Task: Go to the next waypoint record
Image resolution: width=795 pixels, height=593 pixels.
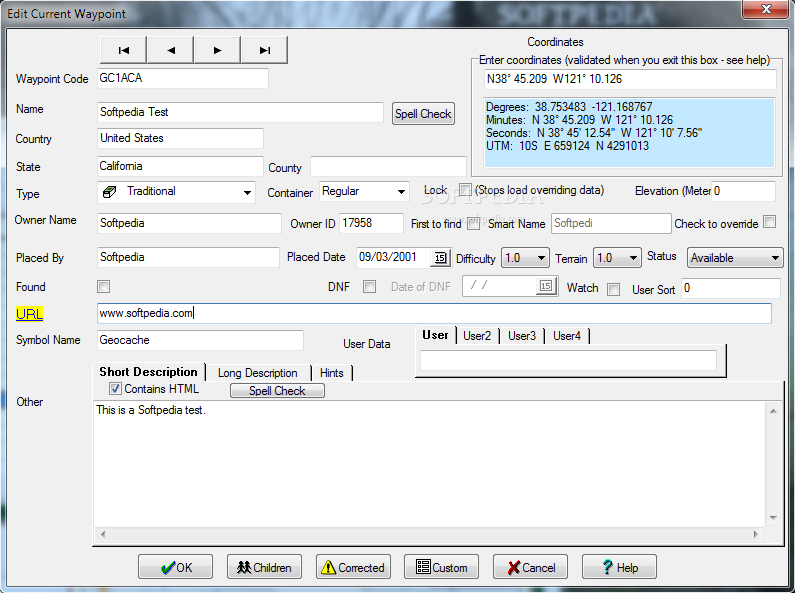Action: pyautogui.click(x=218, y=50)
